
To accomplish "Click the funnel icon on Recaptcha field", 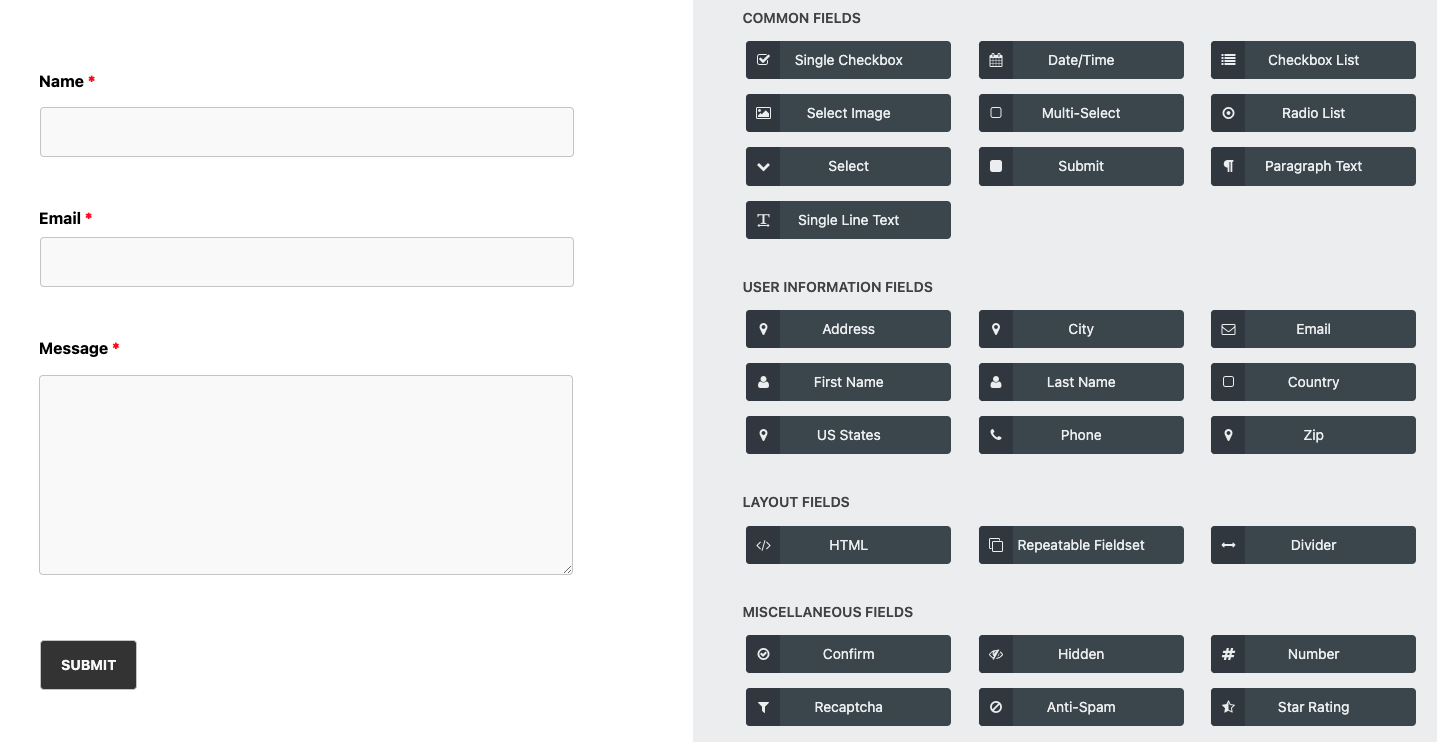I will tap(763, 707).
